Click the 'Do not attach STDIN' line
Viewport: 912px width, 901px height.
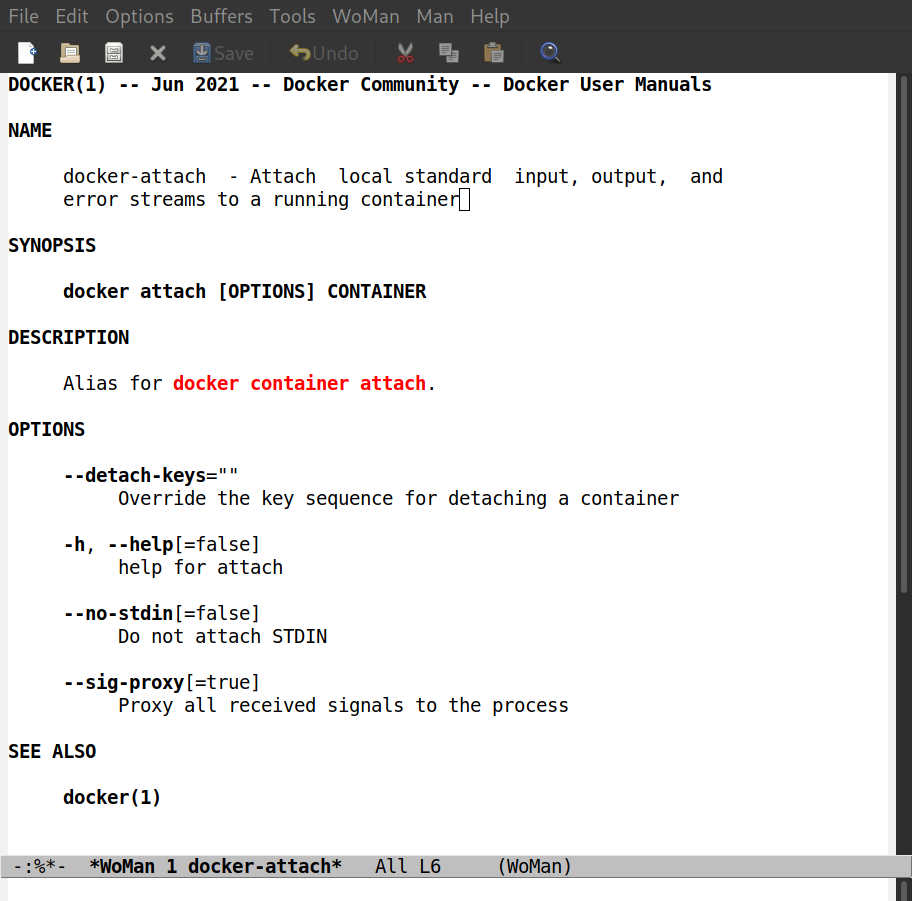point(222,636)
